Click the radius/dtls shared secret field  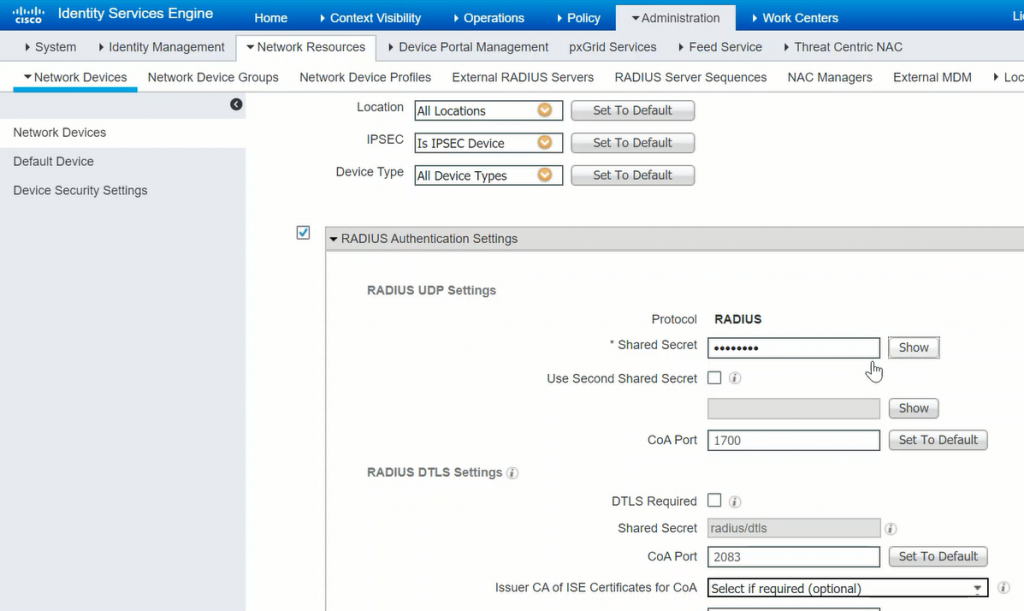[793, 528]
